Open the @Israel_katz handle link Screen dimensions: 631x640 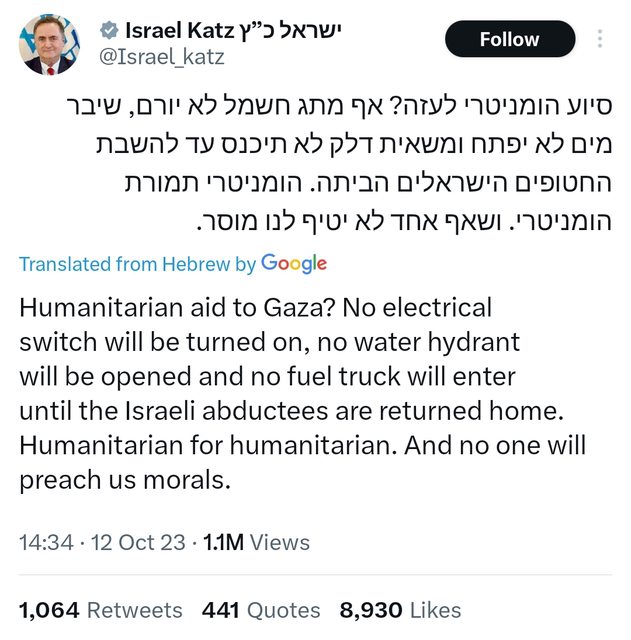pyautogui.click(x=162, y=57)
